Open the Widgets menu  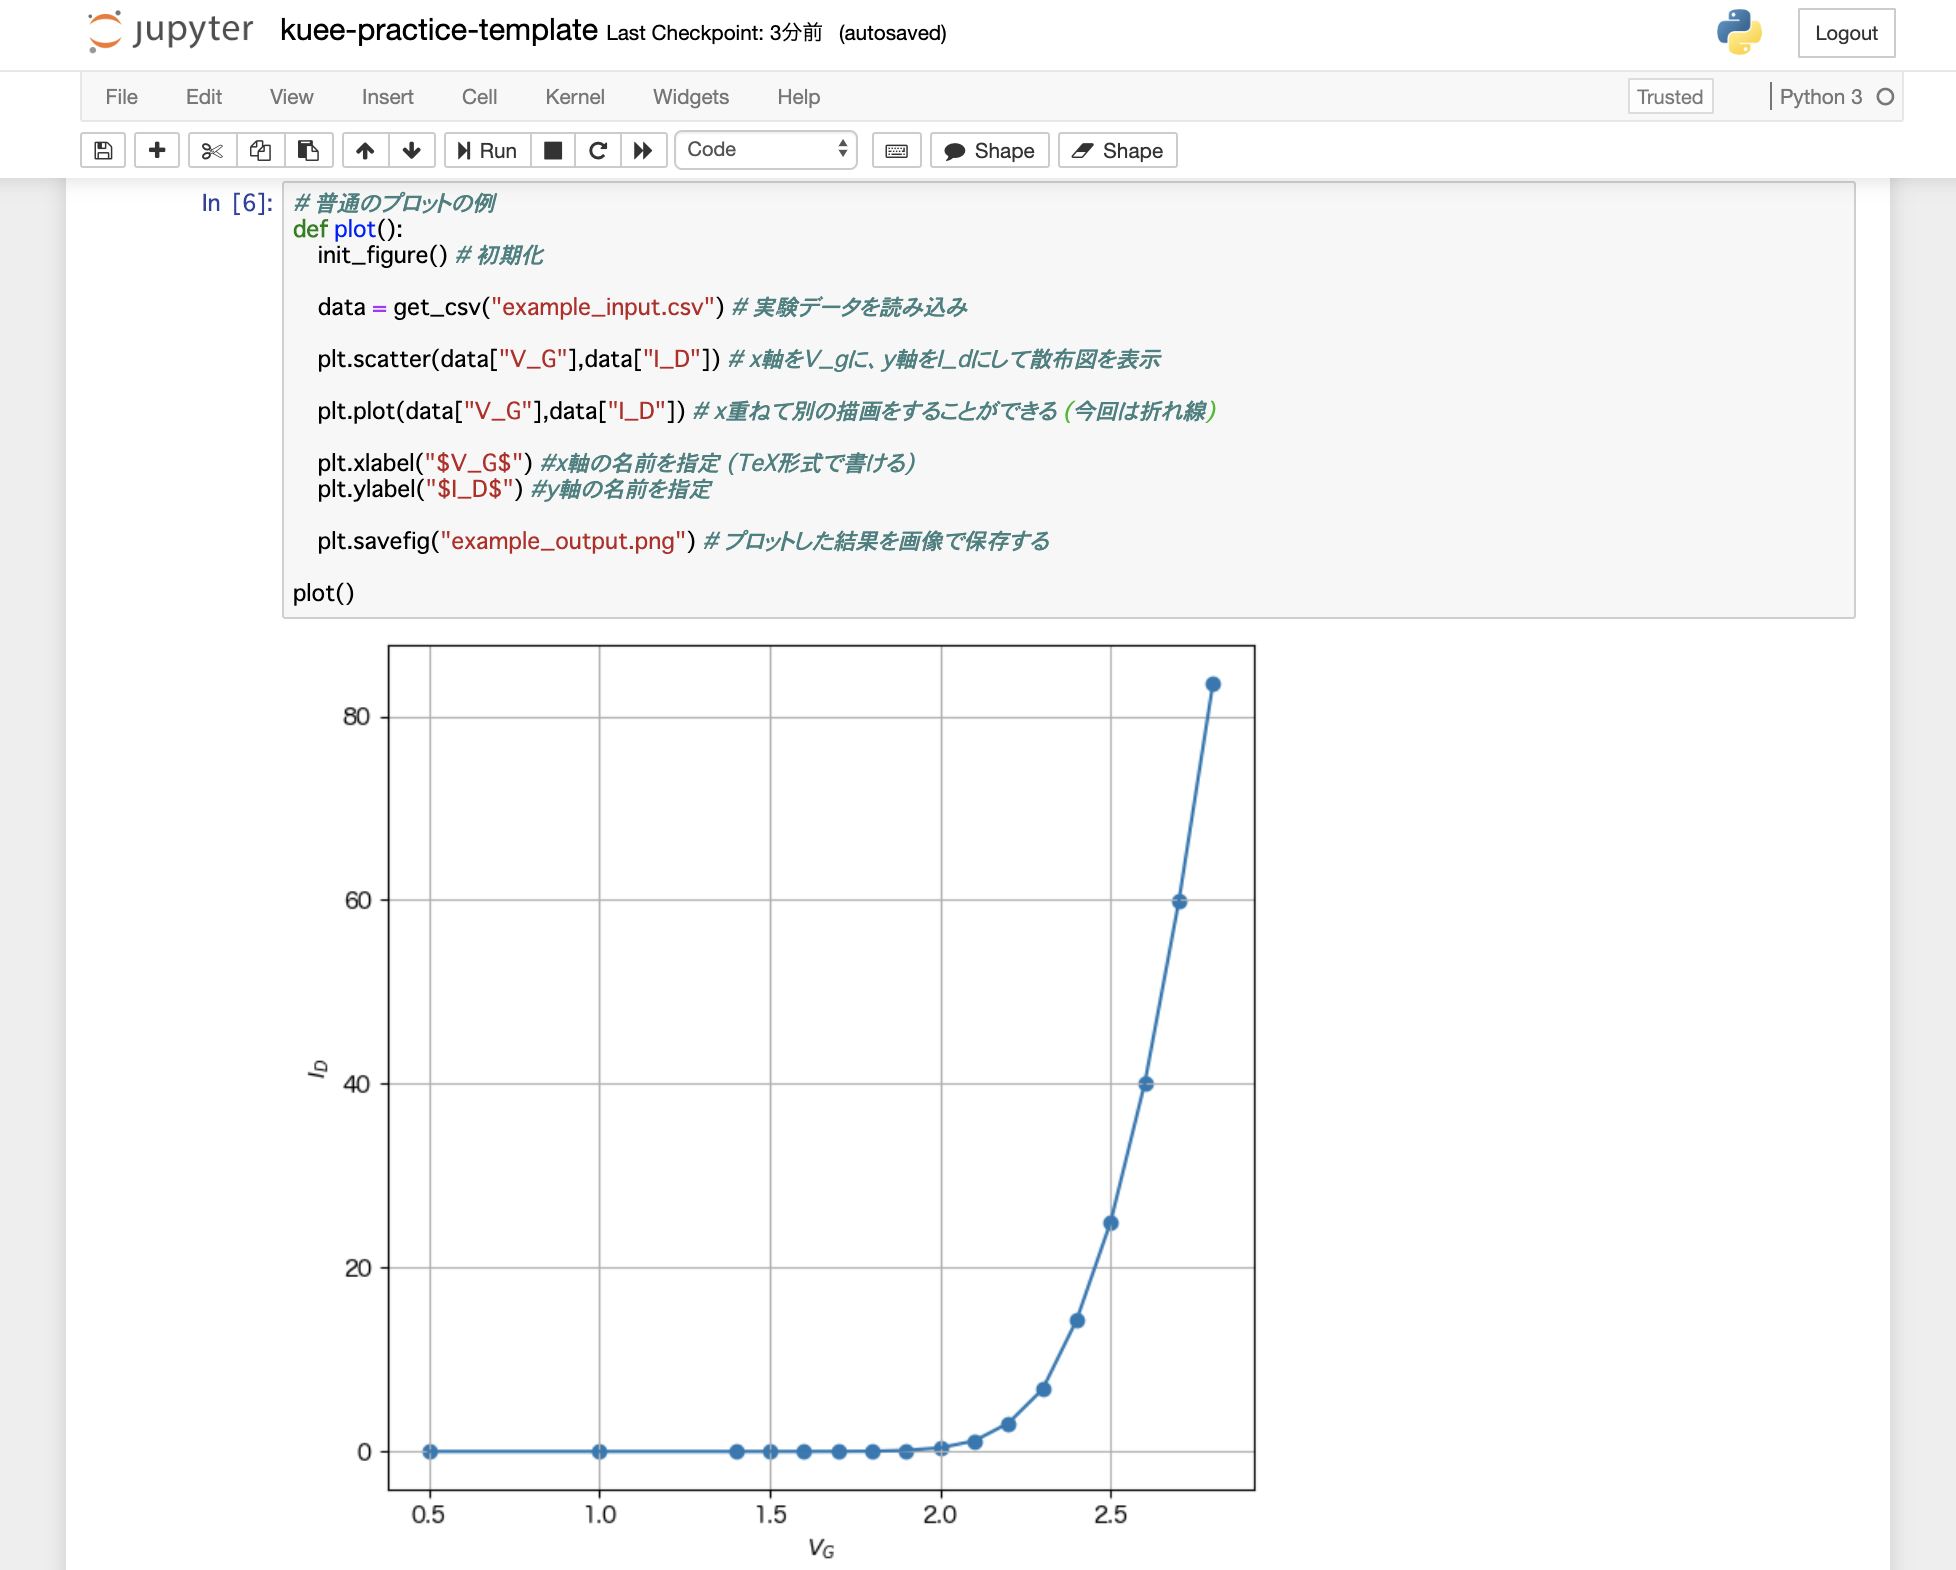[690, 96]
